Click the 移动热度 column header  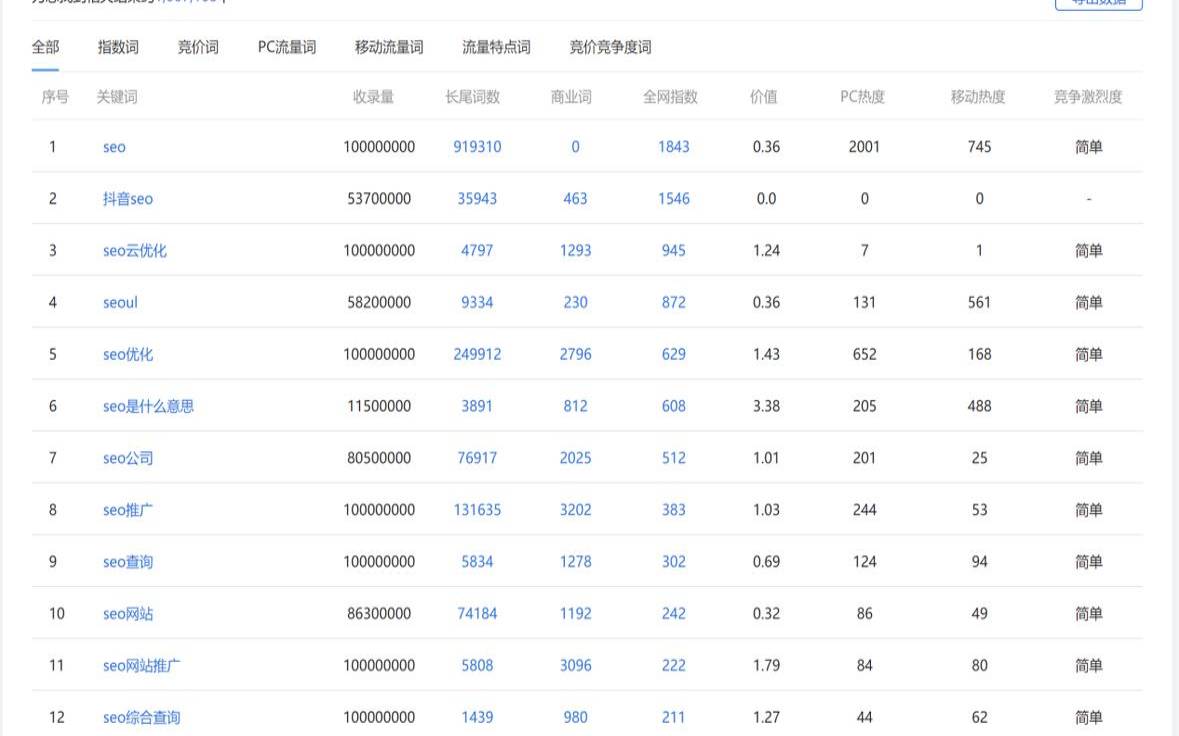977,97
